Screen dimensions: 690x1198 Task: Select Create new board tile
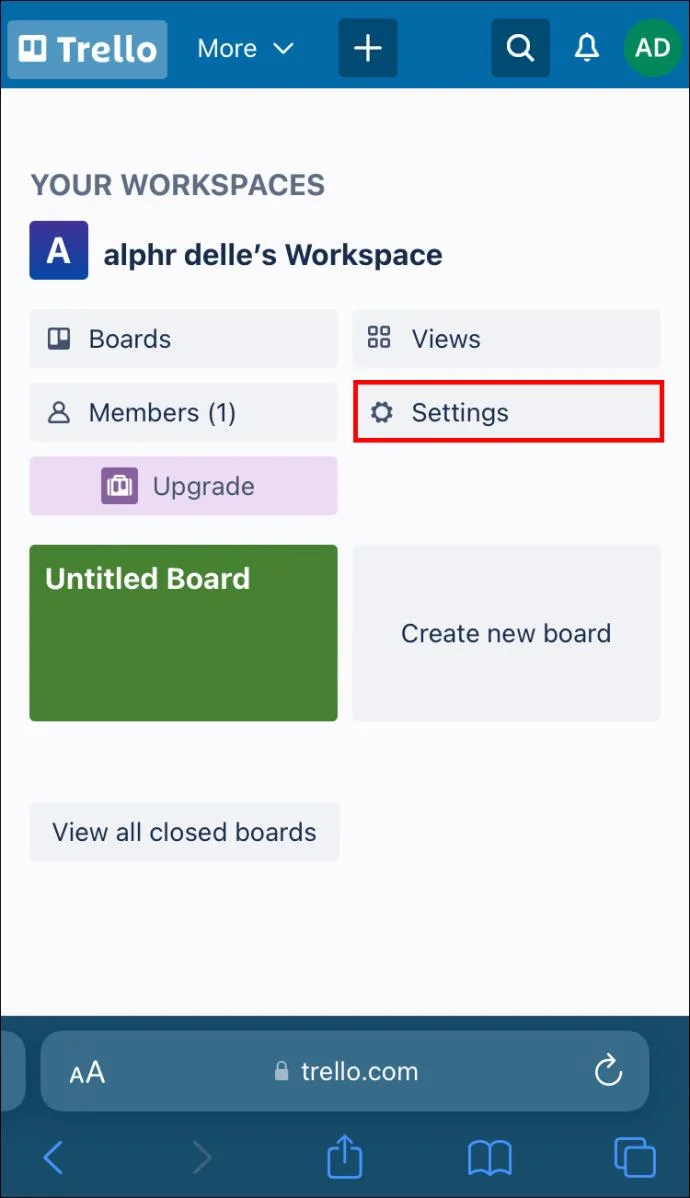pos(506,633)
